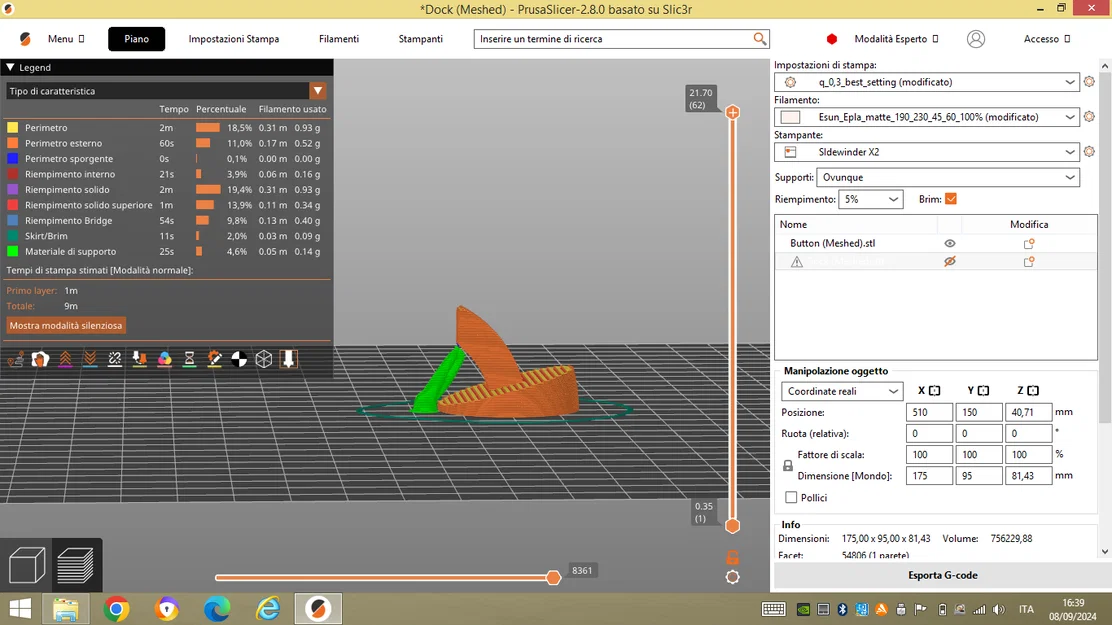Open Impostazioni di stampa preset dropdown
This screenshot has width=1112, height=625.
[927, 82]
